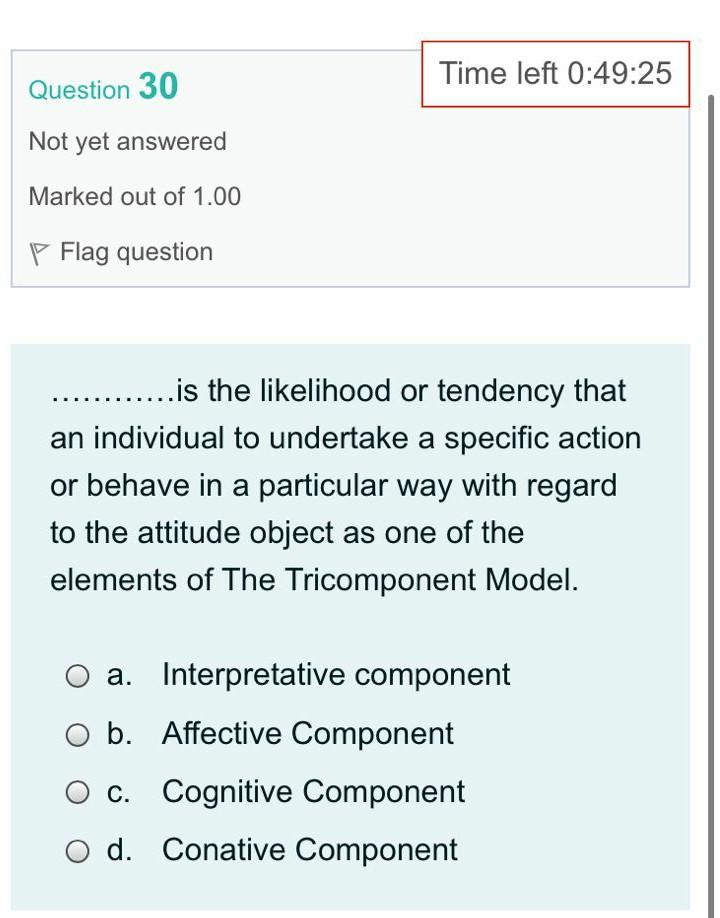Click the Not yet answered status text

(128, 142)
